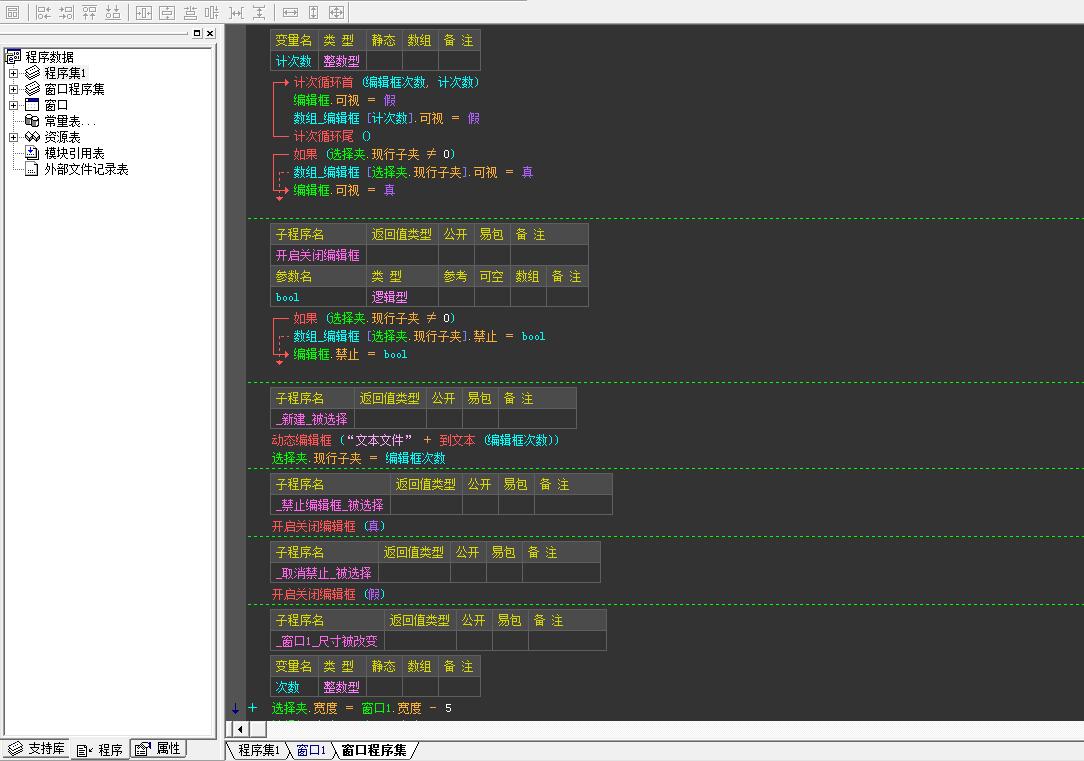Click the 开启关闭编辑框 (真) code line
Image resolution: width=1084 pixels, height=761 pixels.
click(x=328, y=526)
